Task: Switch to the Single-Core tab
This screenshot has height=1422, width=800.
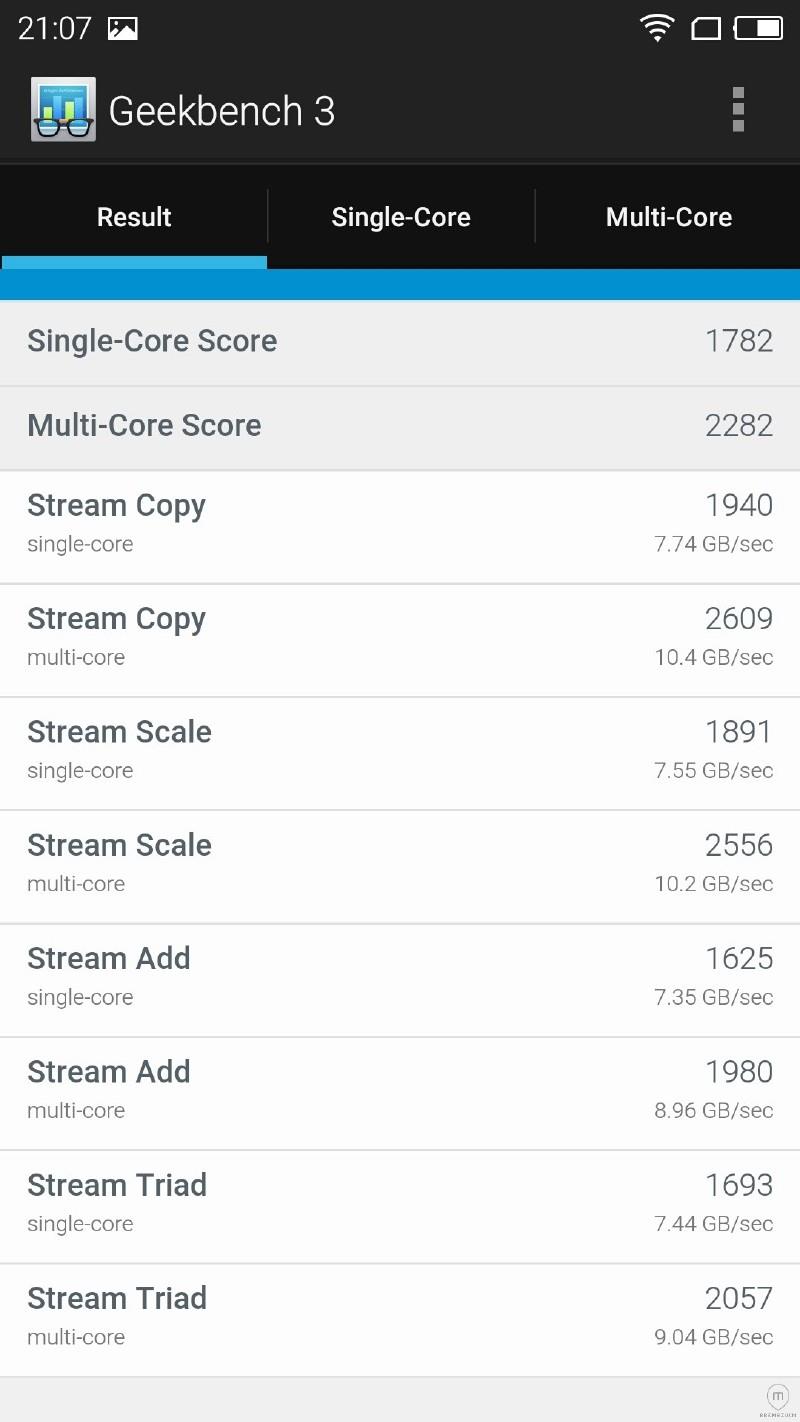Action: coord(401,217)
